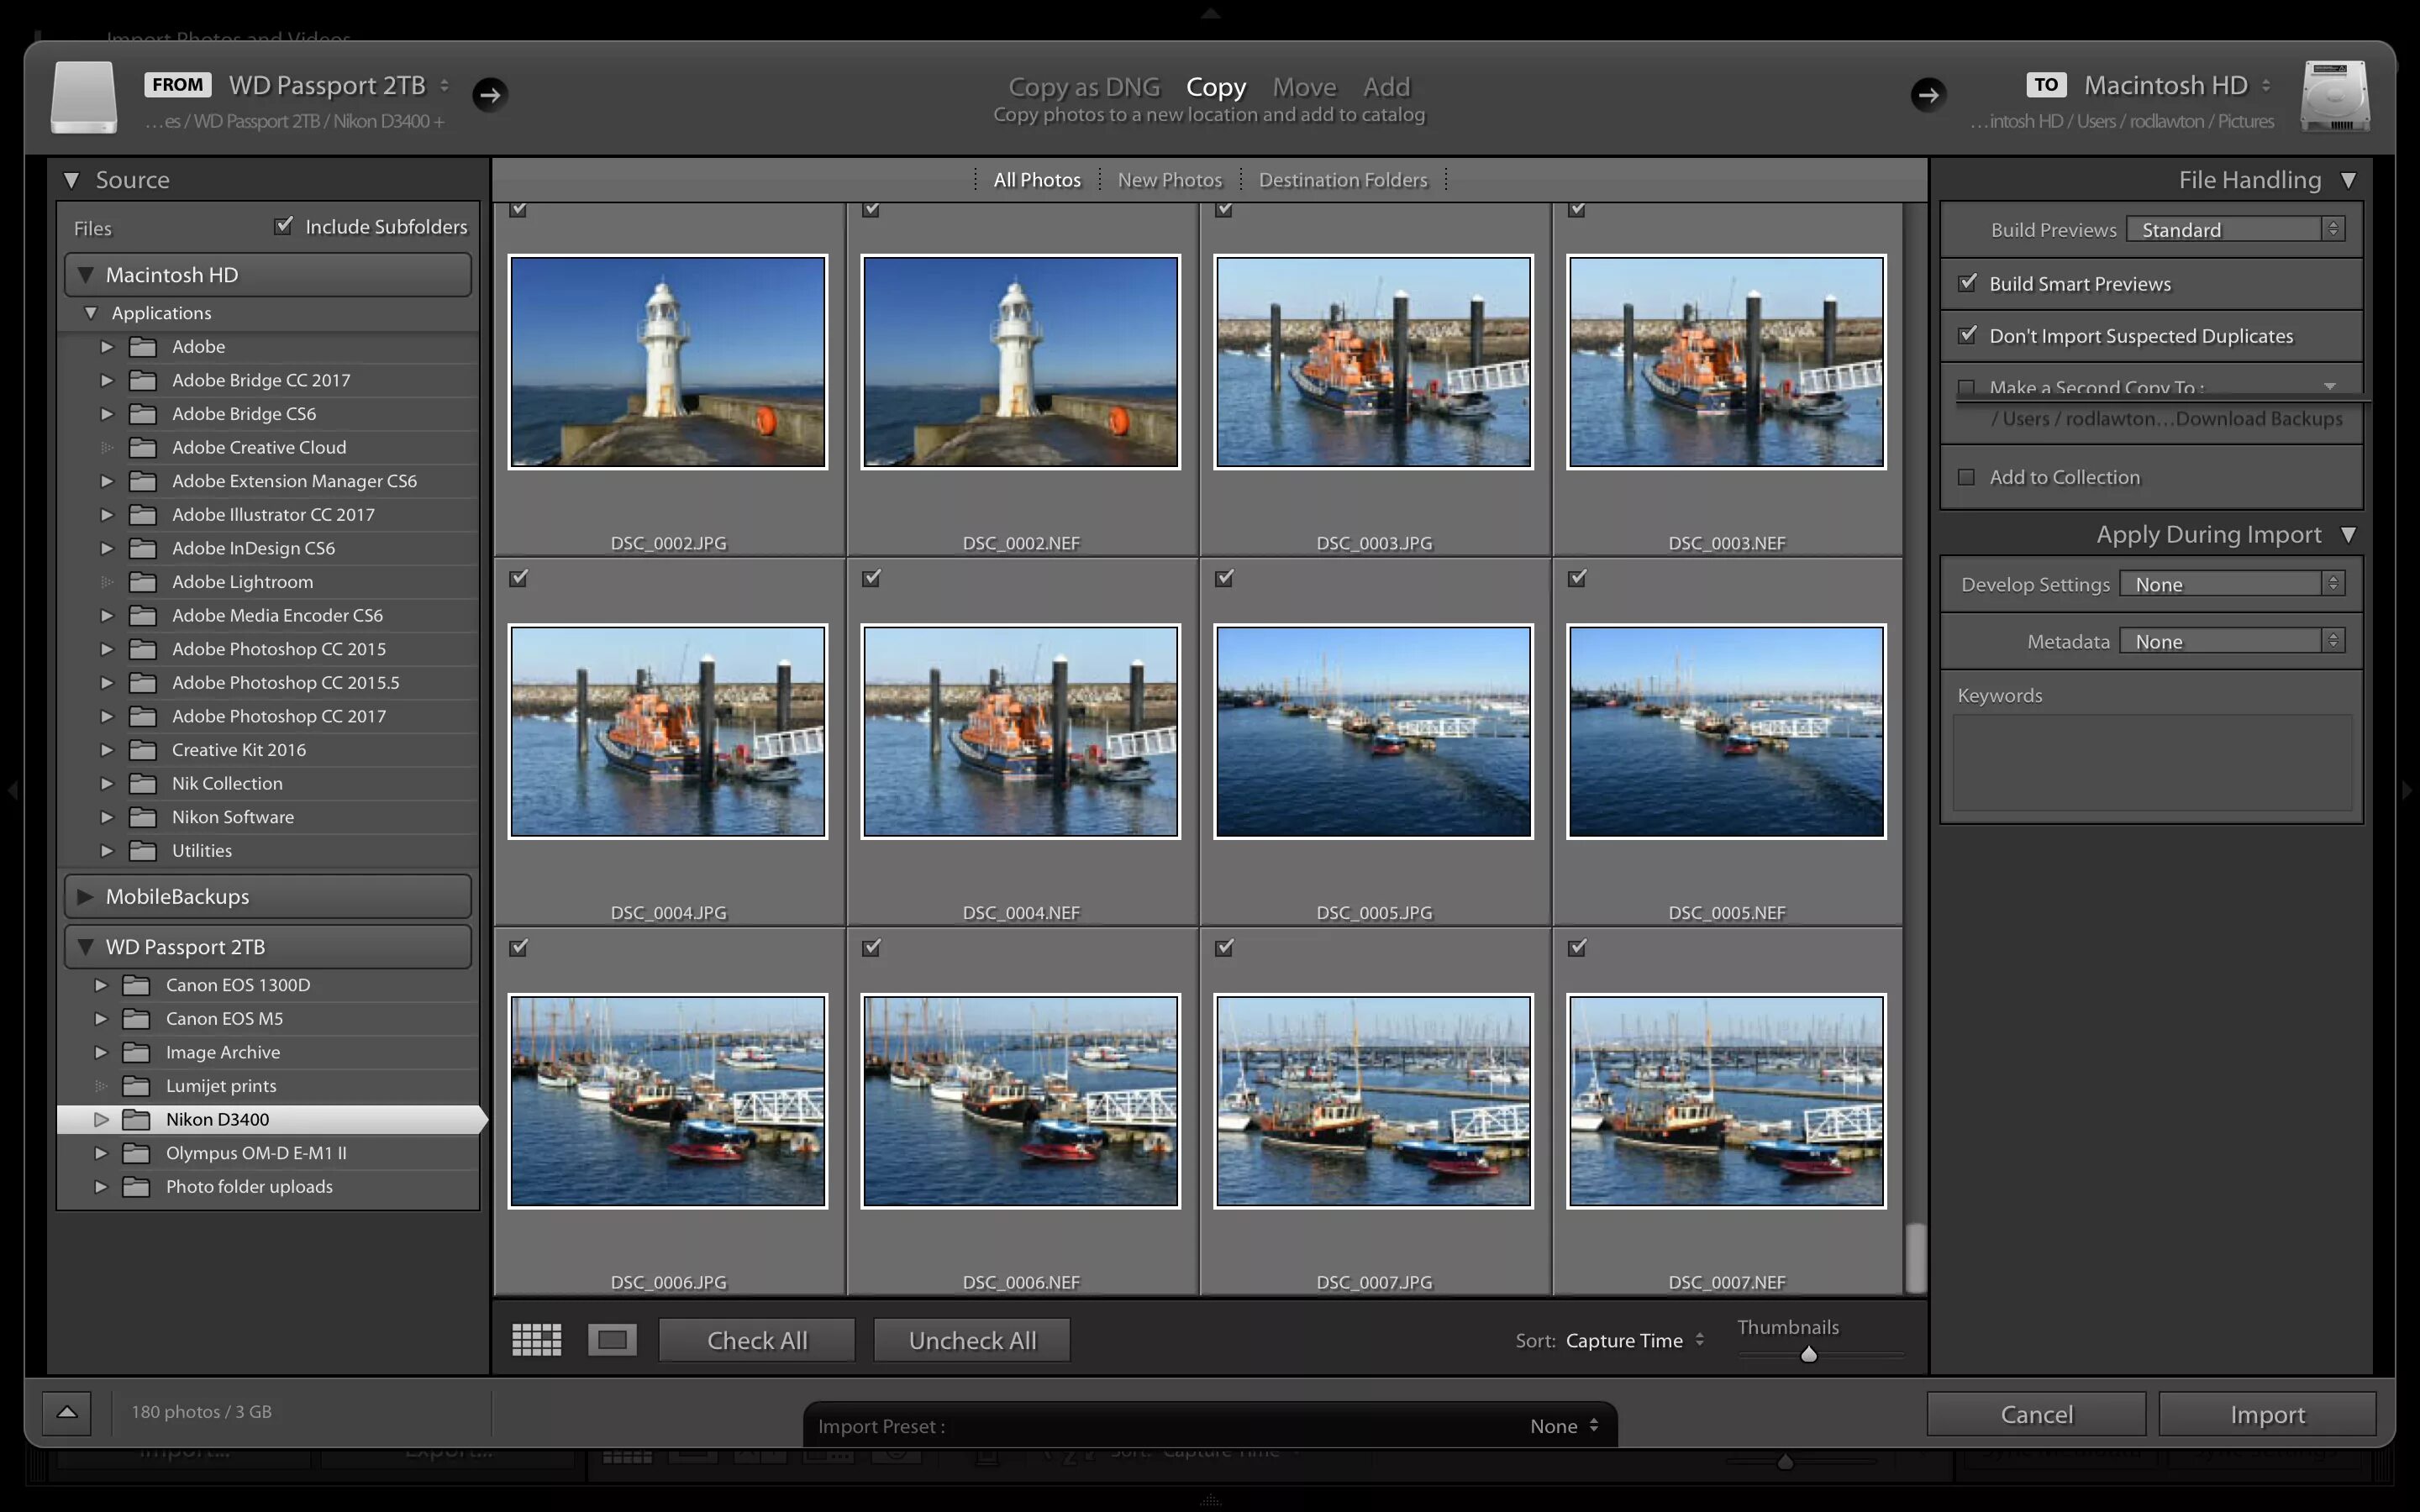This screenshot has height=1512, width=2420.
Task: Click the Macintosh HD destination drive icon
Action: pyautogui.click(x=2334, y=97)
